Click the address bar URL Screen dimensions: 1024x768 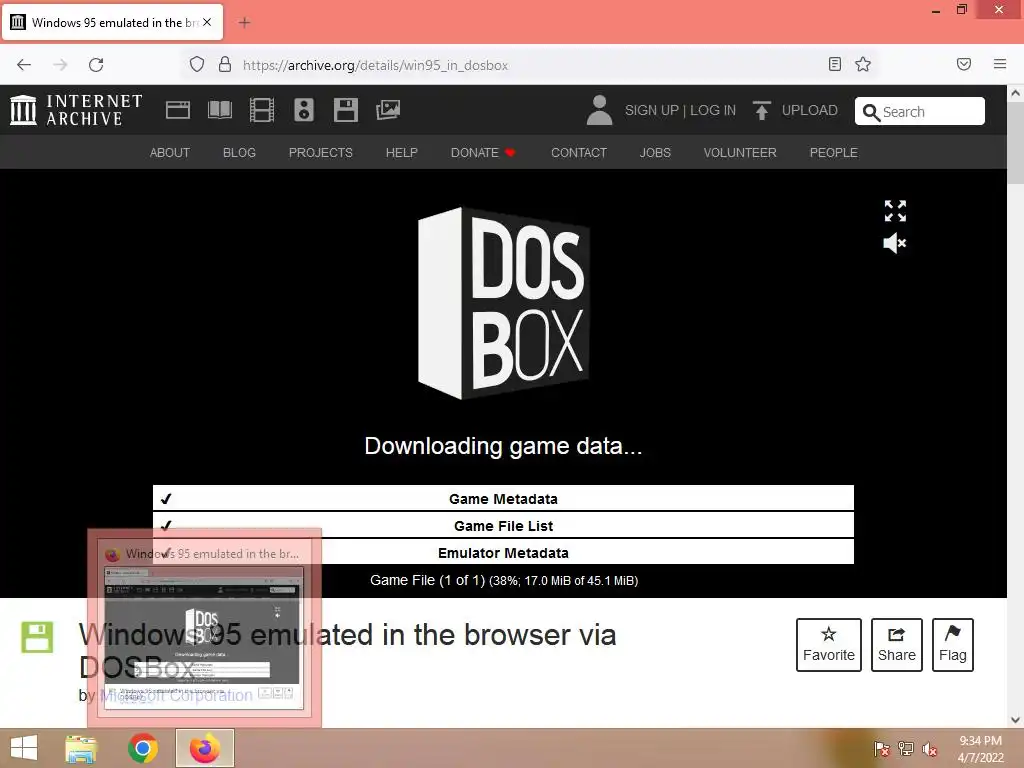[x=375, y=65]
